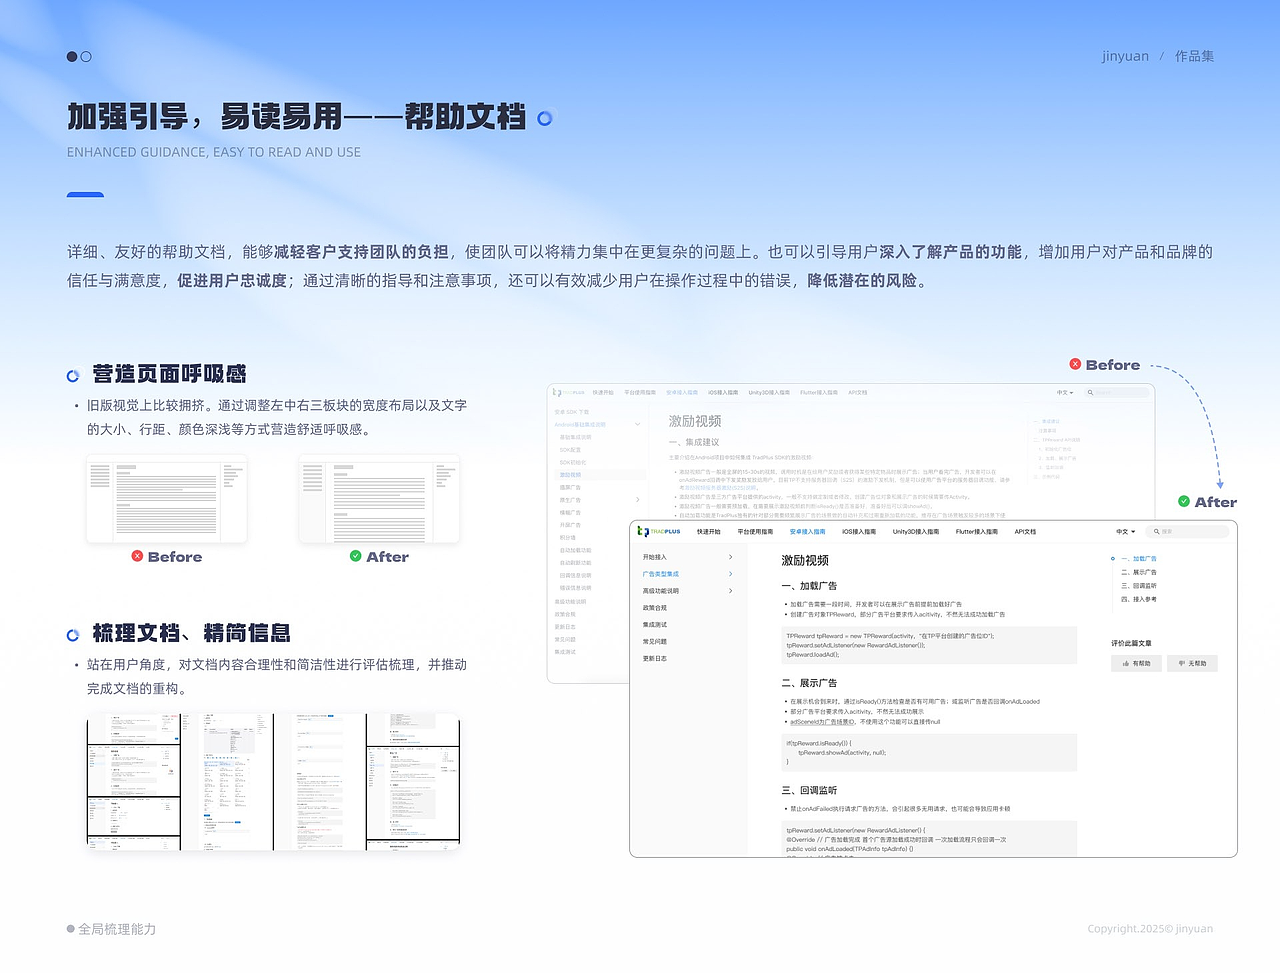
Task: Click the outlined second page indicator dot
Action: click(x=86, y=56)
